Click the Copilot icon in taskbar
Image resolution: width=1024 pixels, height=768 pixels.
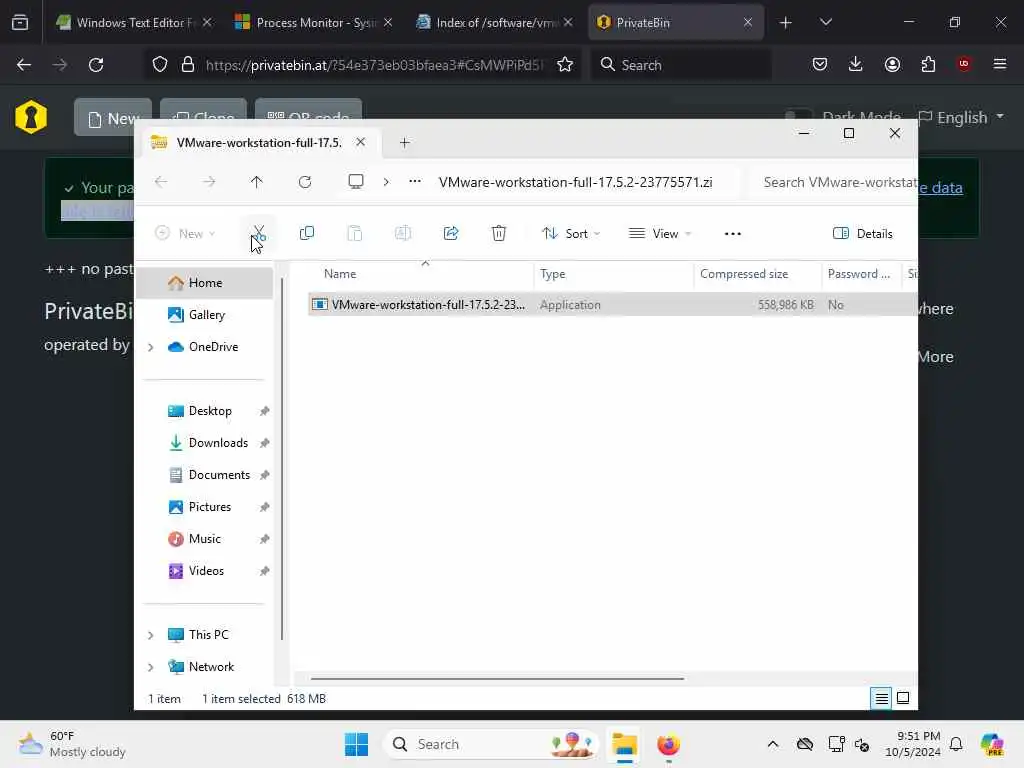point(991,744)
